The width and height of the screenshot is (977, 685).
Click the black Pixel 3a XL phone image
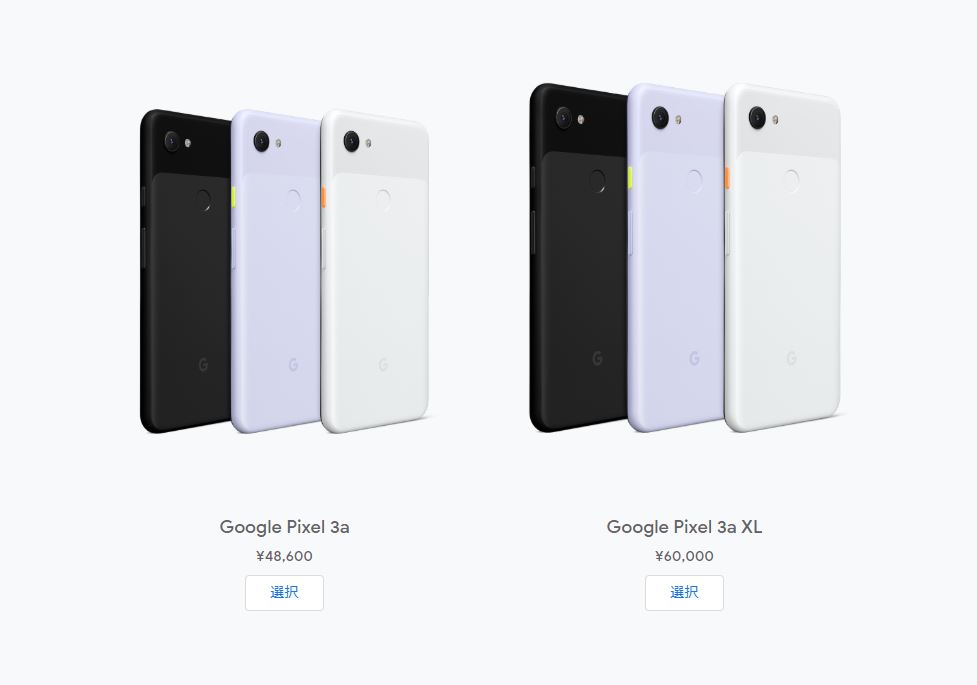coord(578,257)
